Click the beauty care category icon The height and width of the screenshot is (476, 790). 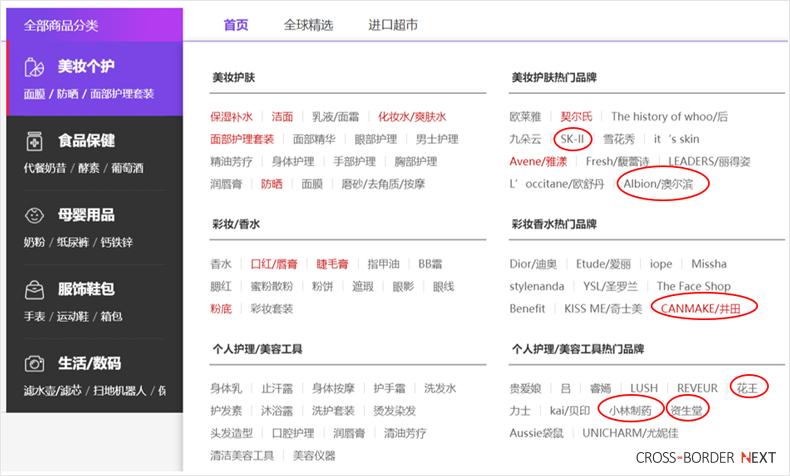[x=34, y=67]
